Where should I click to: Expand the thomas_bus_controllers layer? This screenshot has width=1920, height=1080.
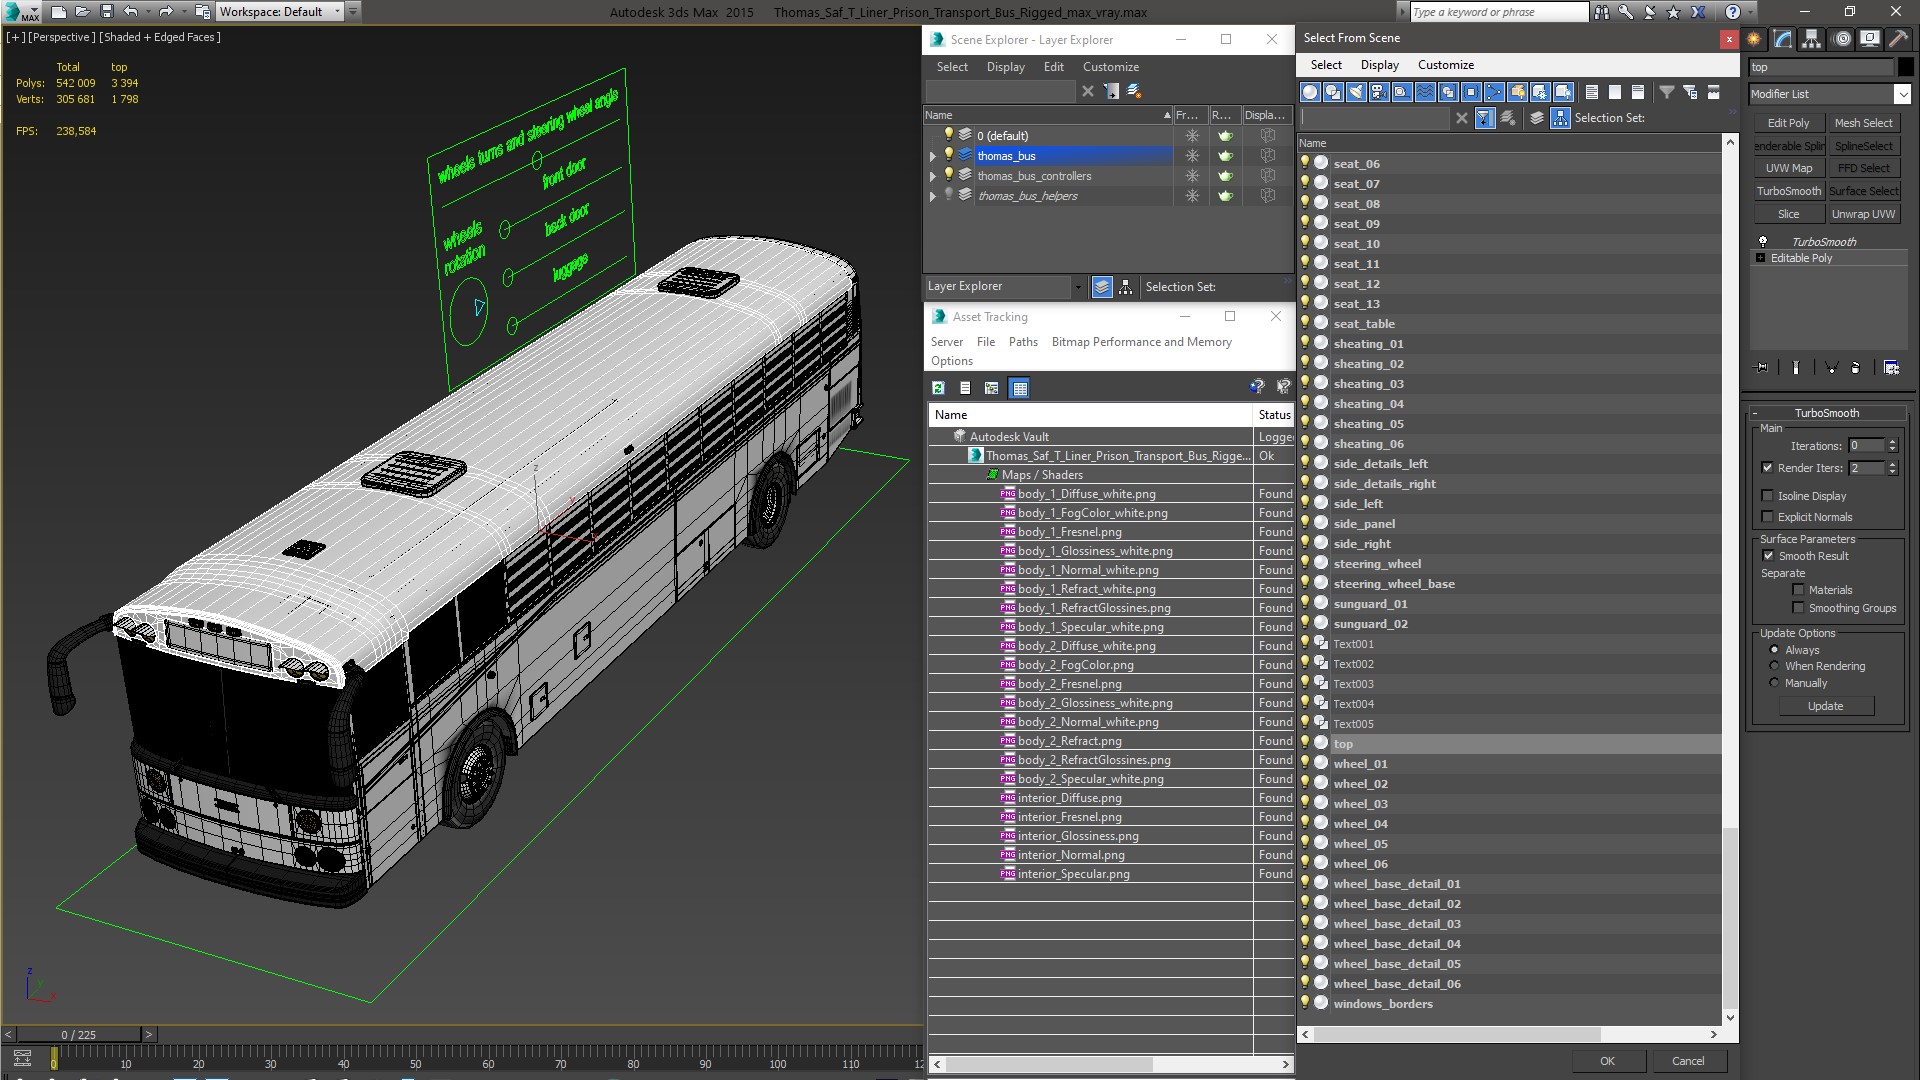click(x=933, y=176)
